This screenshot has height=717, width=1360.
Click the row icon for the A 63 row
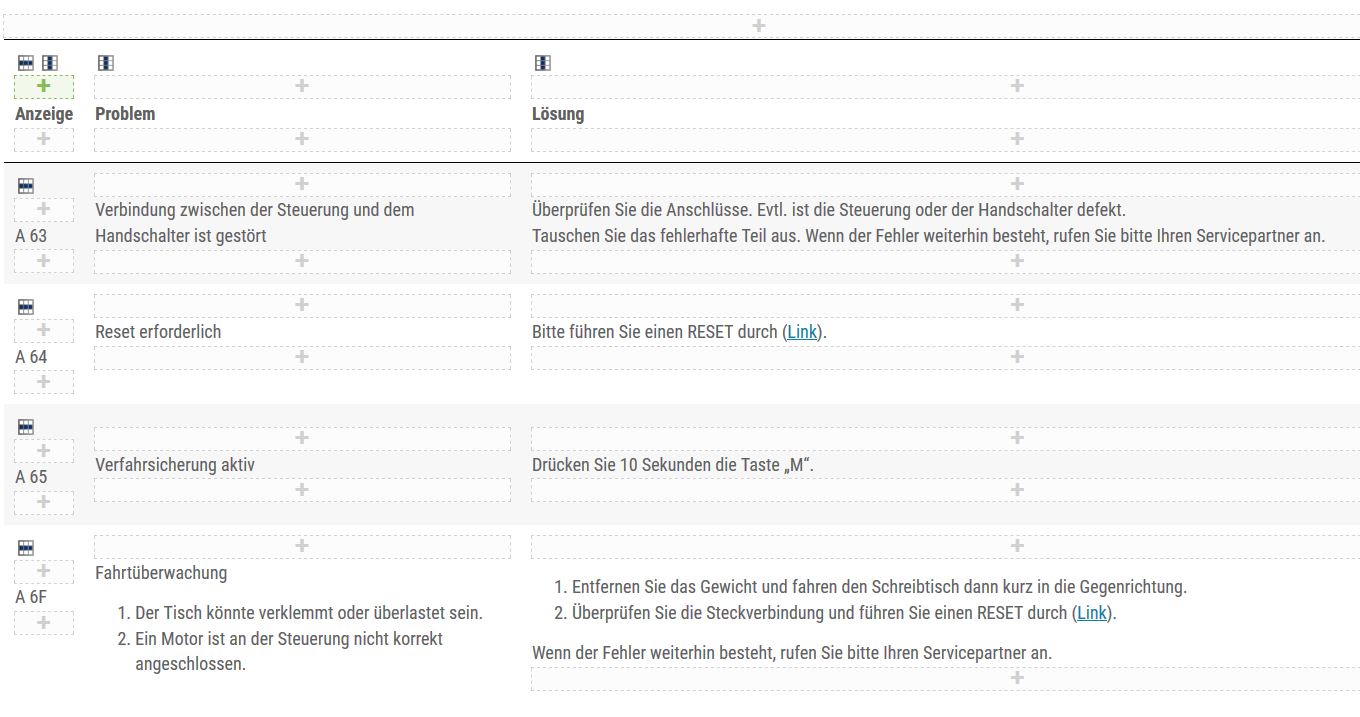point(26,186)
